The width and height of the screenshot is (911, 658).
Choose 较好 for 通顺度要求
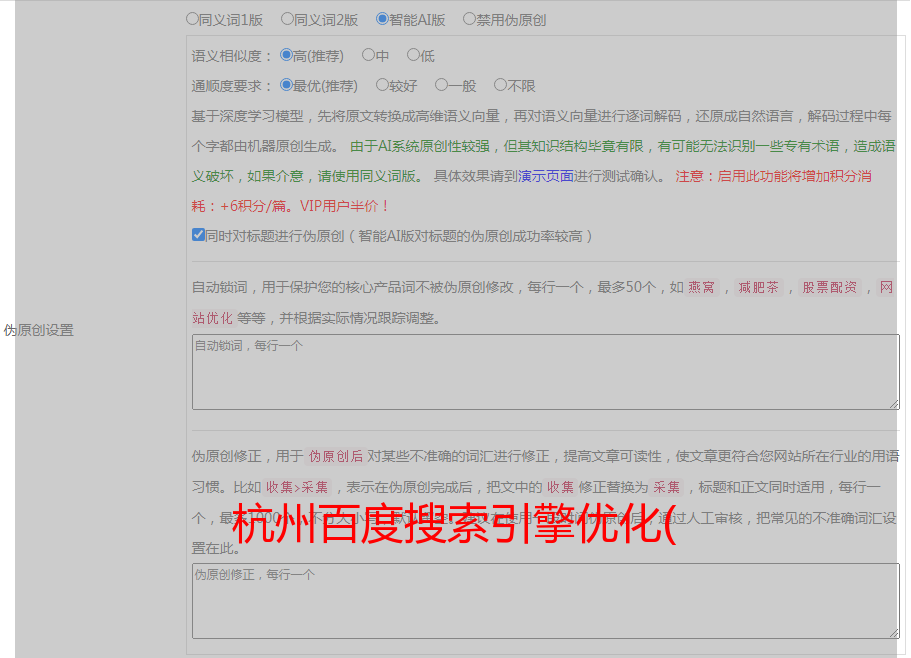coord(382,85)
